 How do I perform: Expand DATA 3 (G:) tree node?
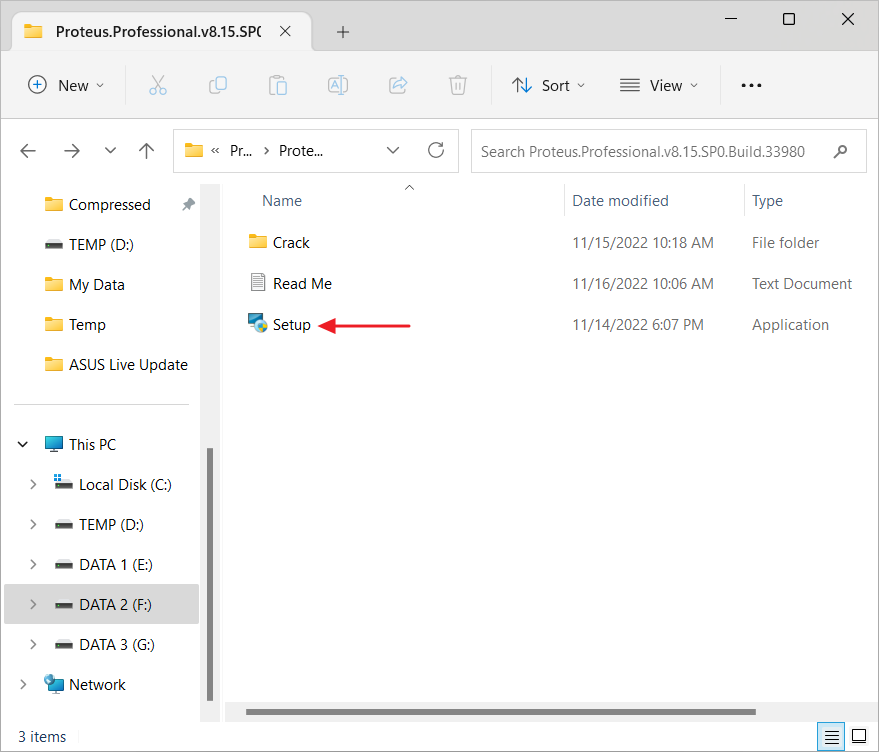click(33, 645)
